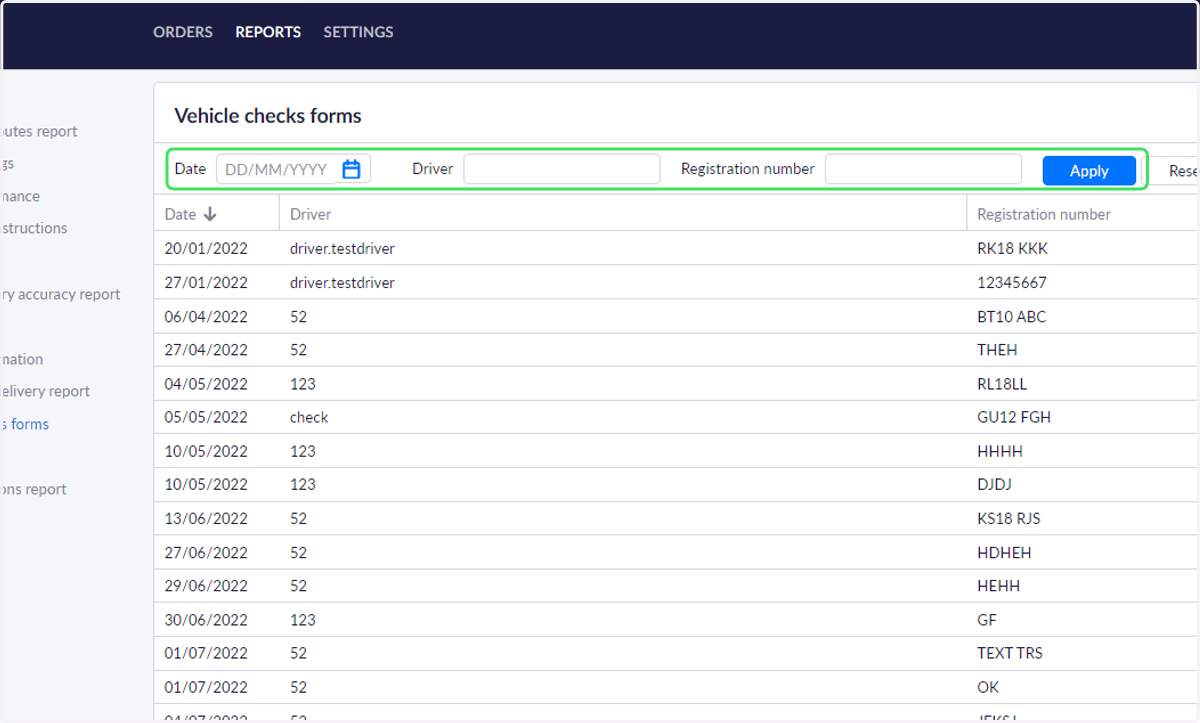Select the 13/06/2022 date cell

click(206, 518)
